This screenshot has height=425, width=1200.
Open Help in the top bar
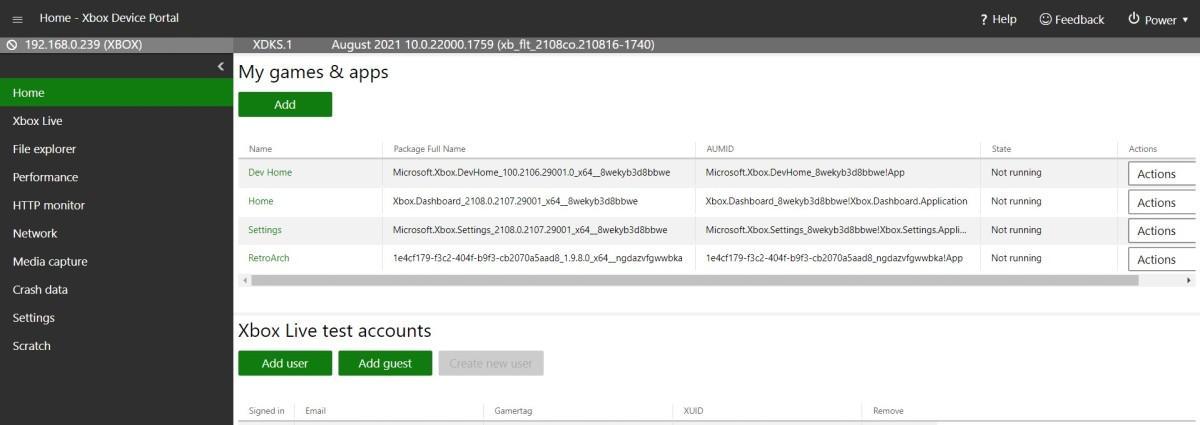pos(998,19)
